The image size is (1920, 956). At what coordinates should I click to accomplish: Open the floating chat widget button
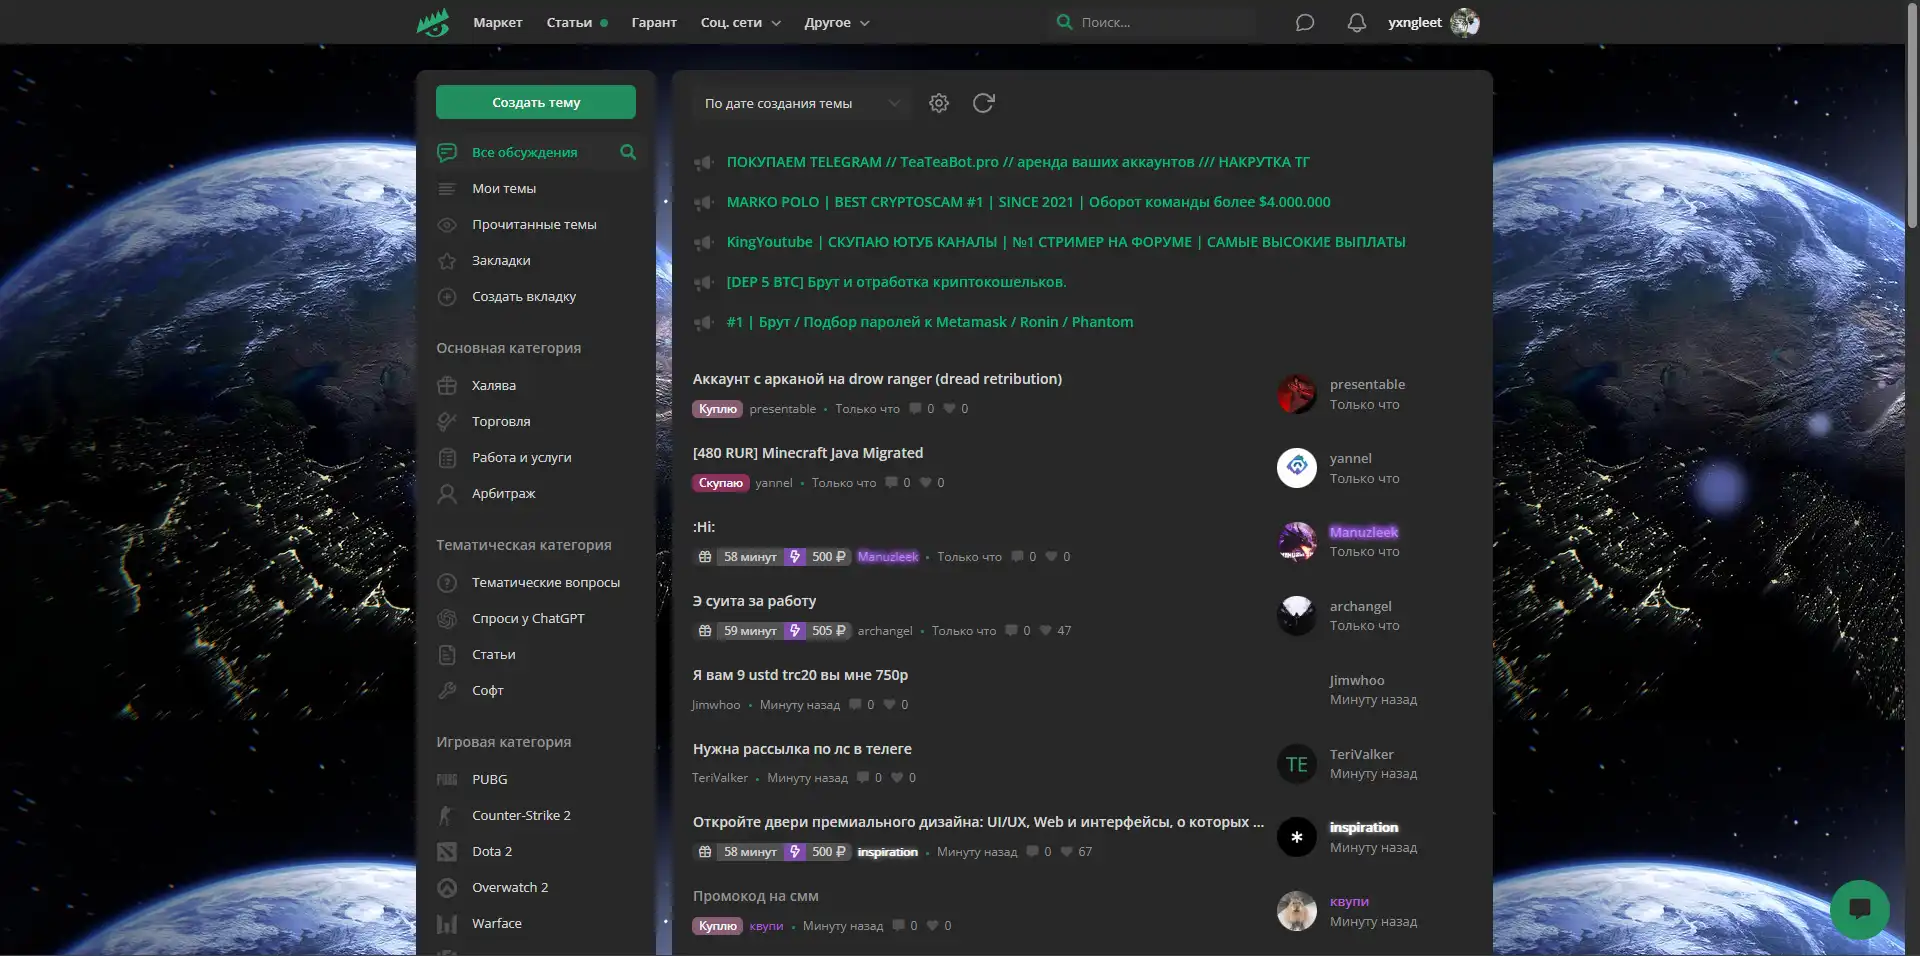[x=1859, y=908]
